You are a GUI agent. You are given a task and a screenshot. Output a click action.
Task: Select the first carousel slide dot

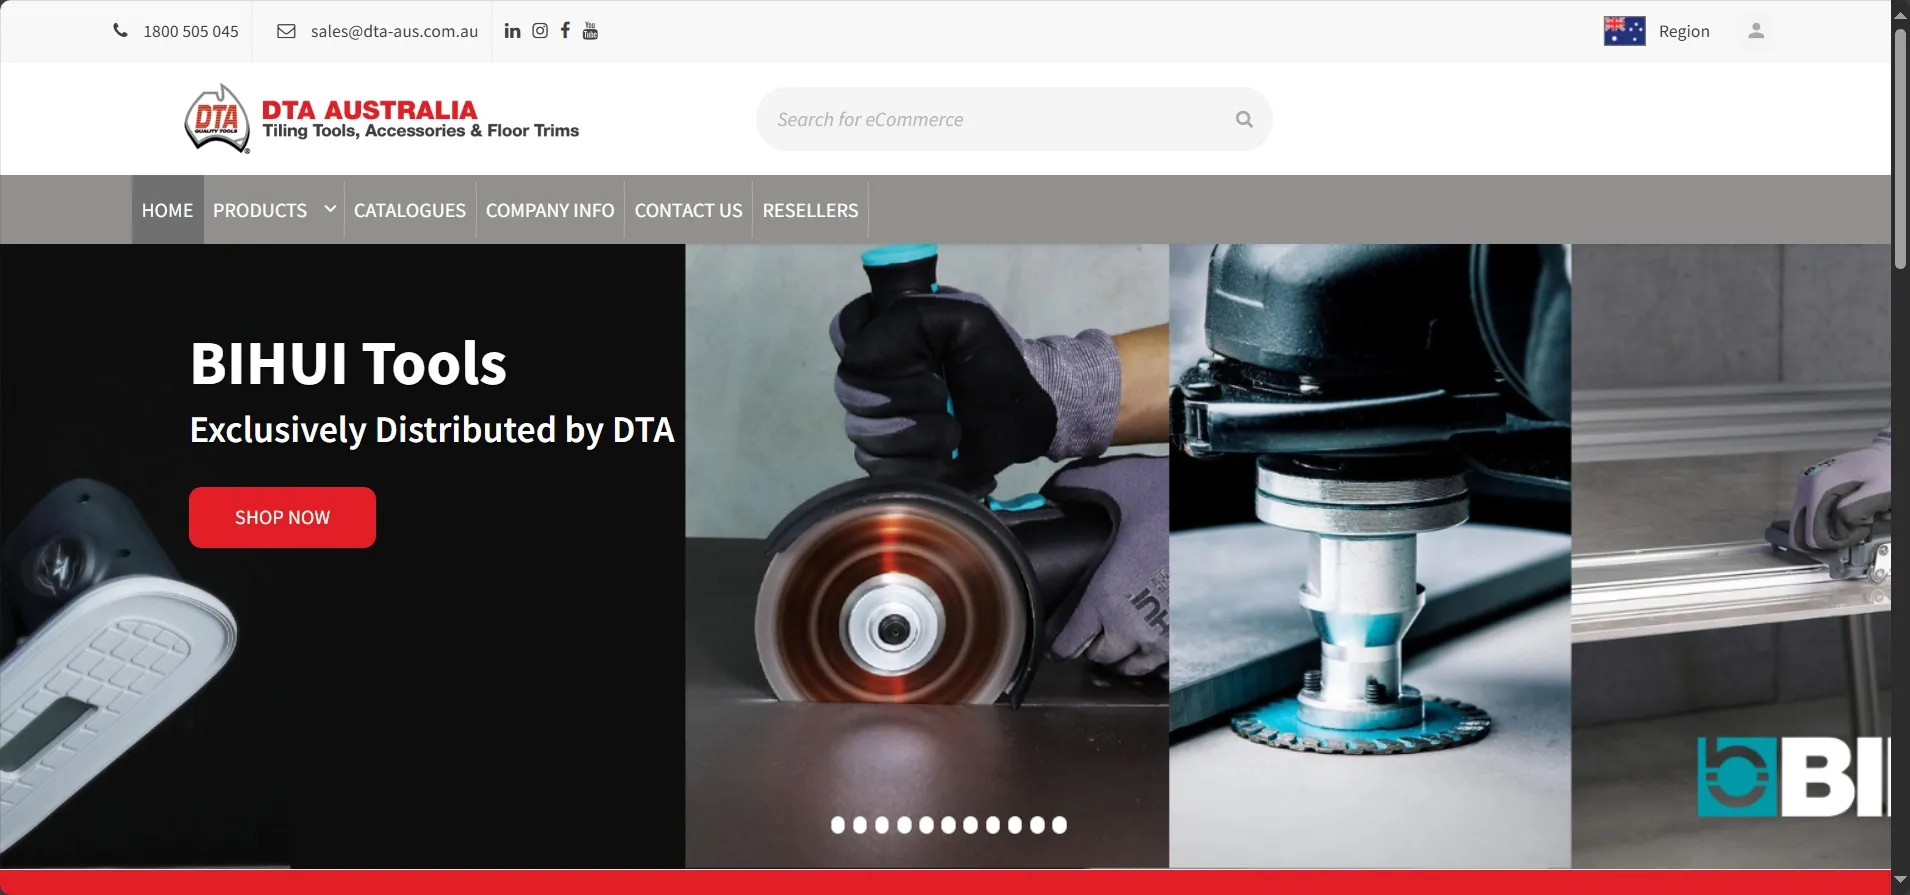coord(838,825)
